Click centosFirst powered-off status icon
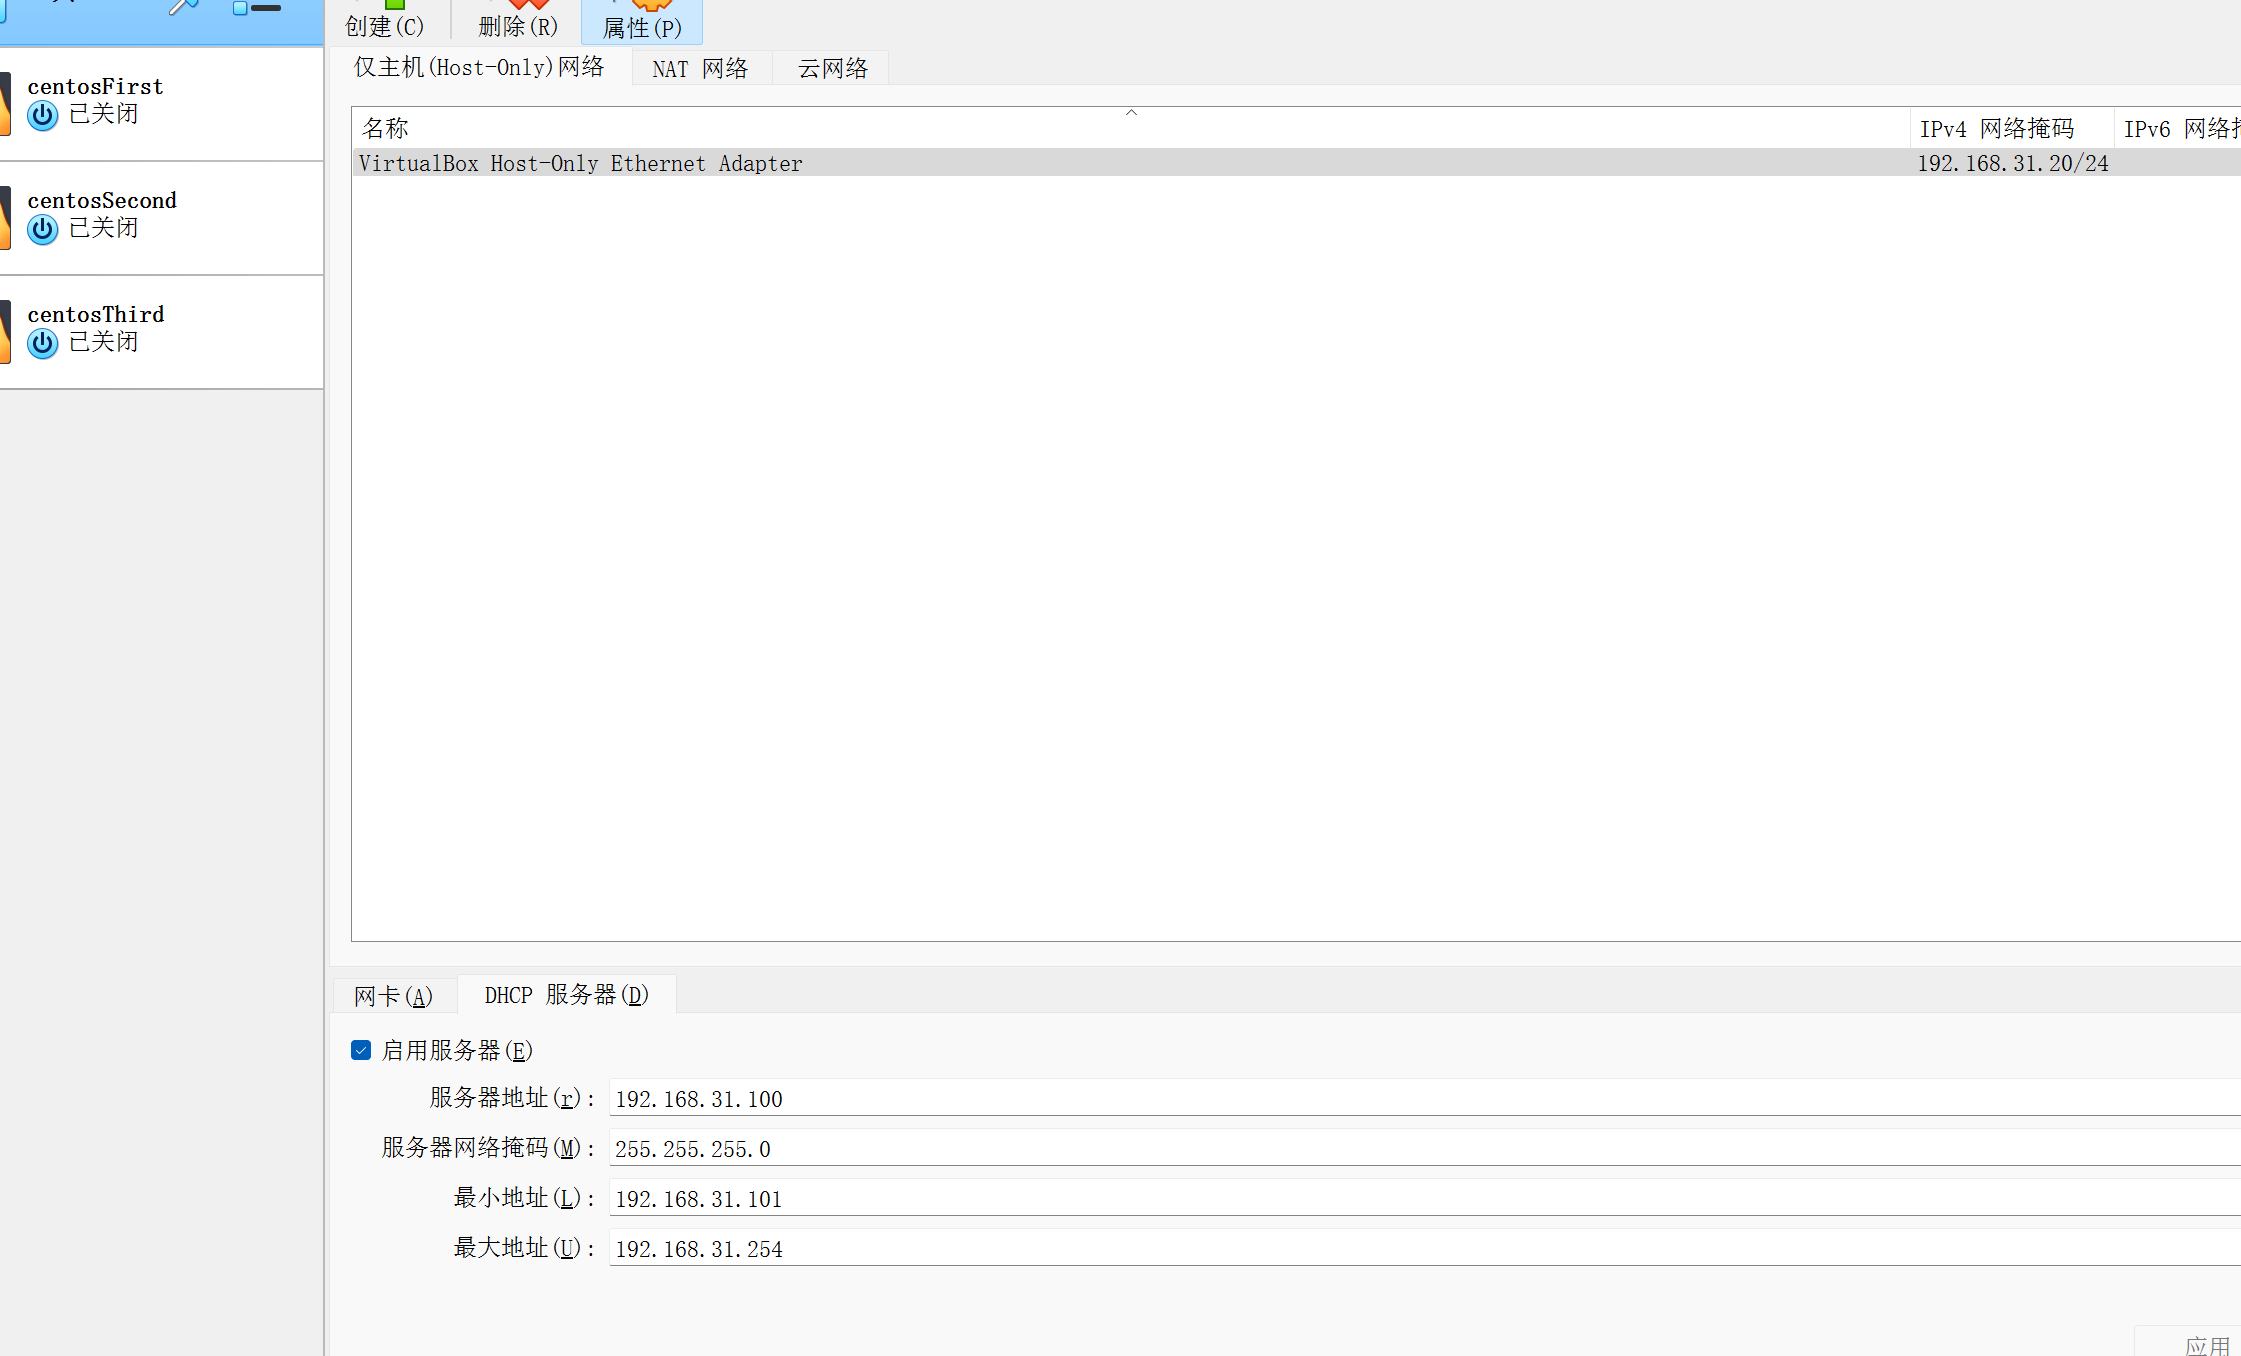The height and width of the screenshot is (1356, 2241). coord(42,116)
